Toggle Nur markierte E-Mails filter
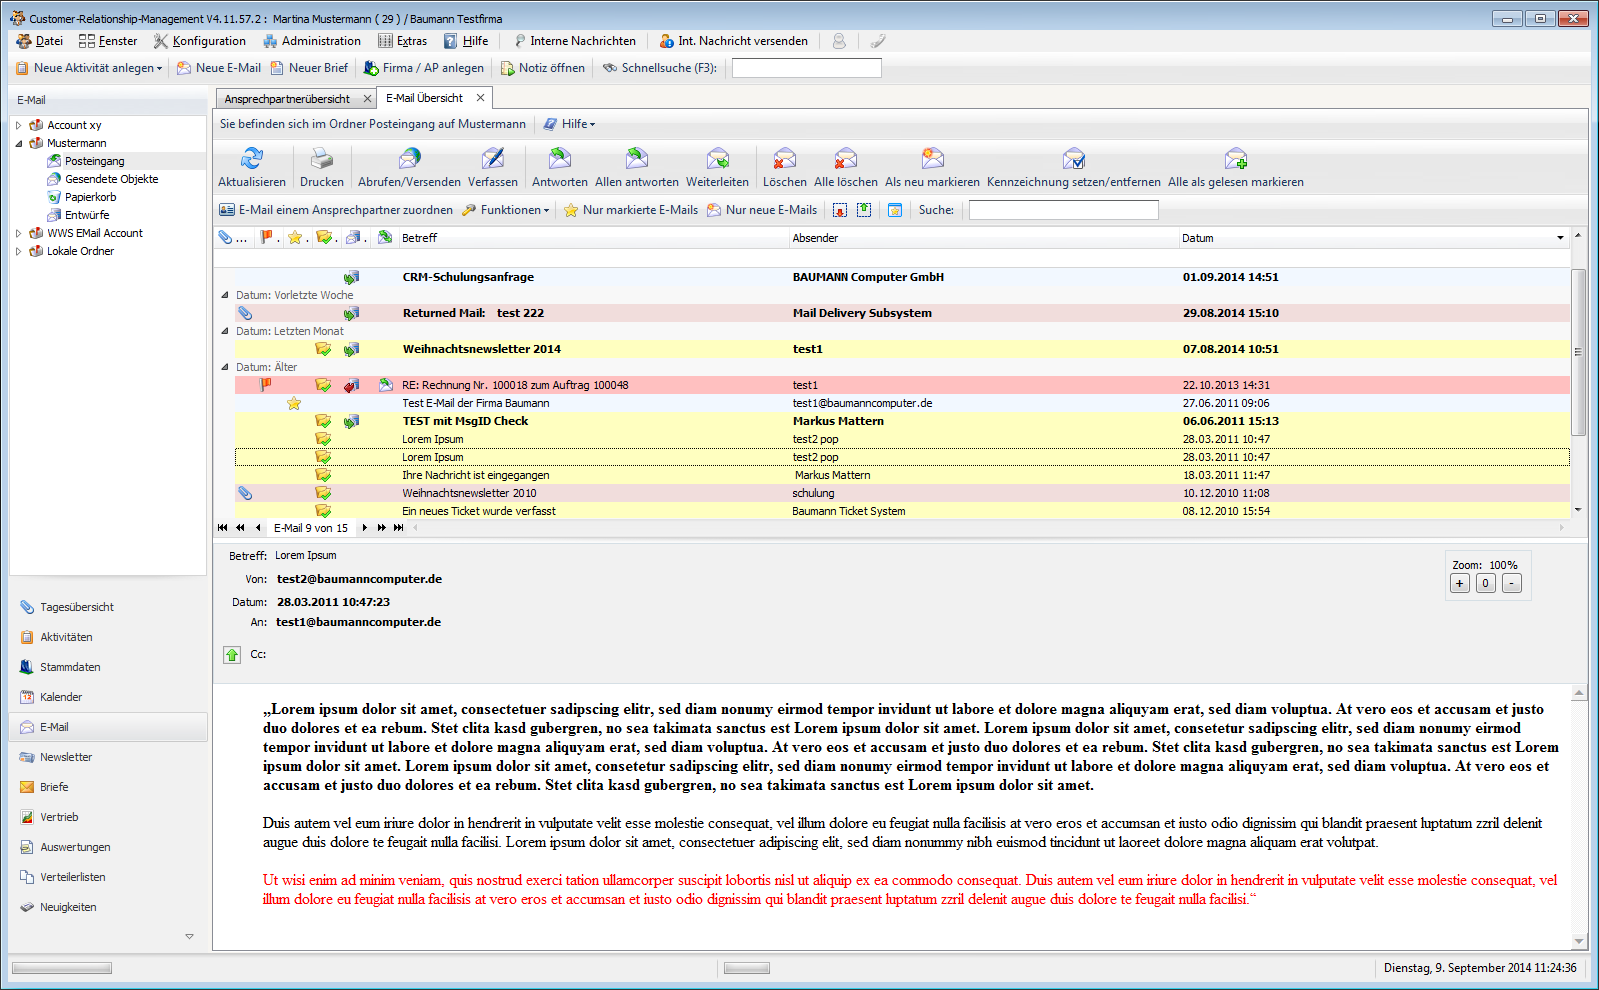The width and height of the screenshot is (1599, 990). point(630,210)
